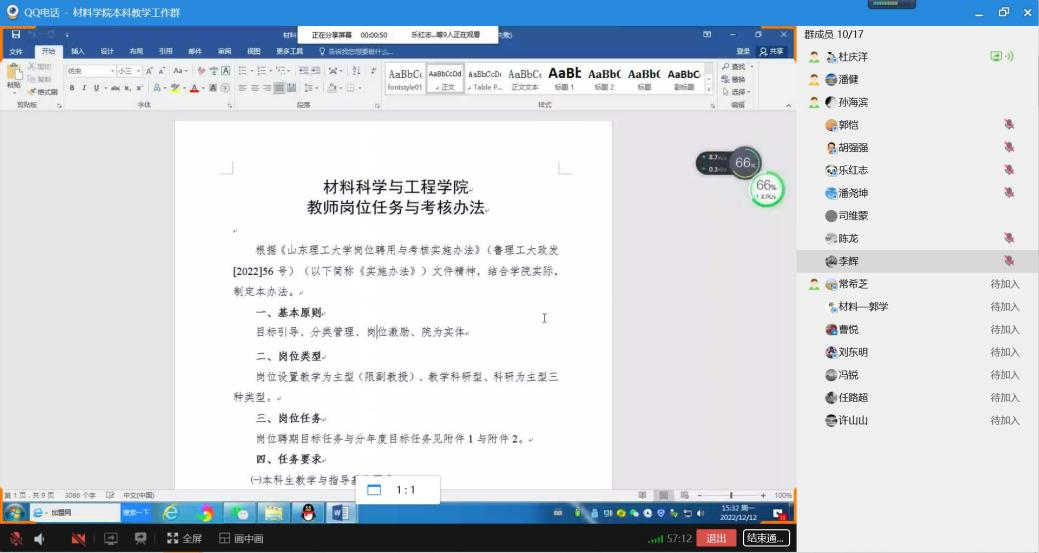The height and width of the screenshot is (553, 1039).
Task: Enter full screen with 全屏 button
Action: pos(184,539)
